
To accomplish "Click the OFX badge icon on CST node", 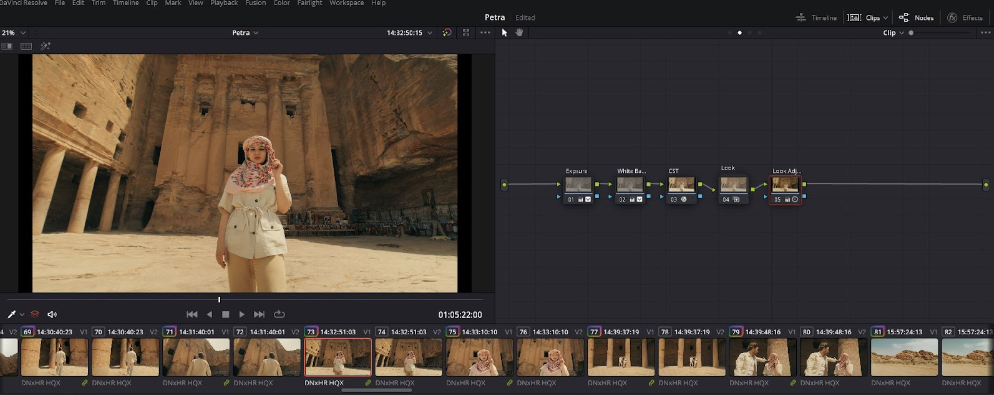I will click(x=684, y=199).
